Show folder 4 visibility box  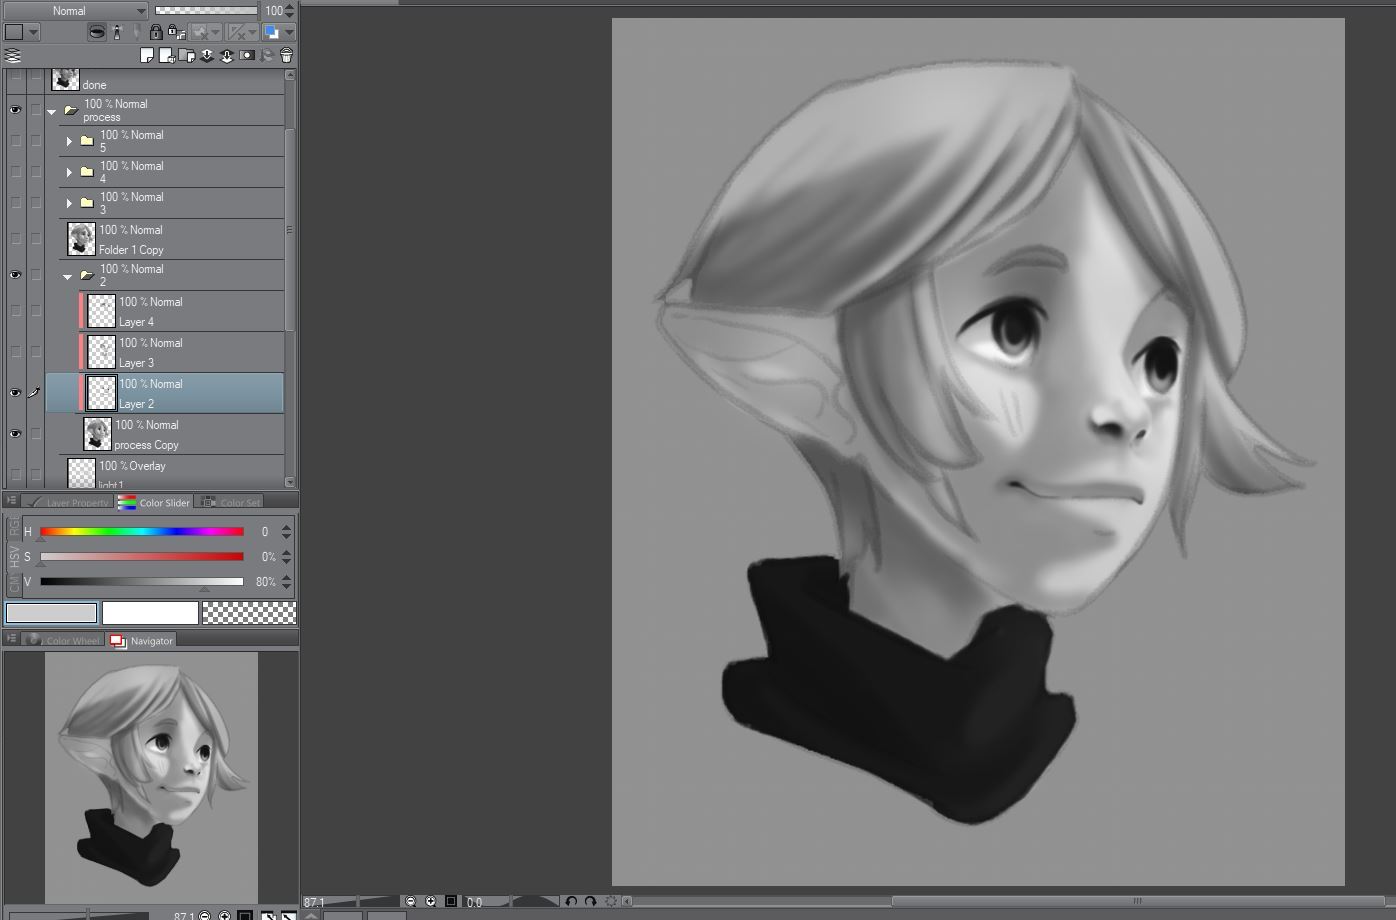pos(14,172)
